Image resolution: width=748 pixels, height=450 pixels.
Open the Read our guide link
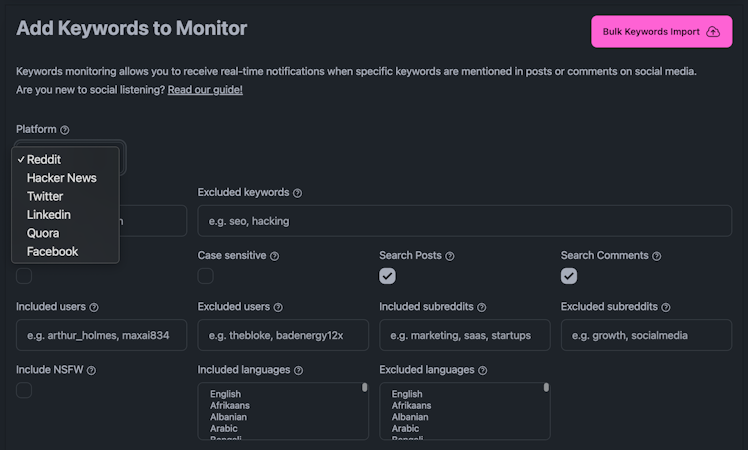tap(205, 90)
